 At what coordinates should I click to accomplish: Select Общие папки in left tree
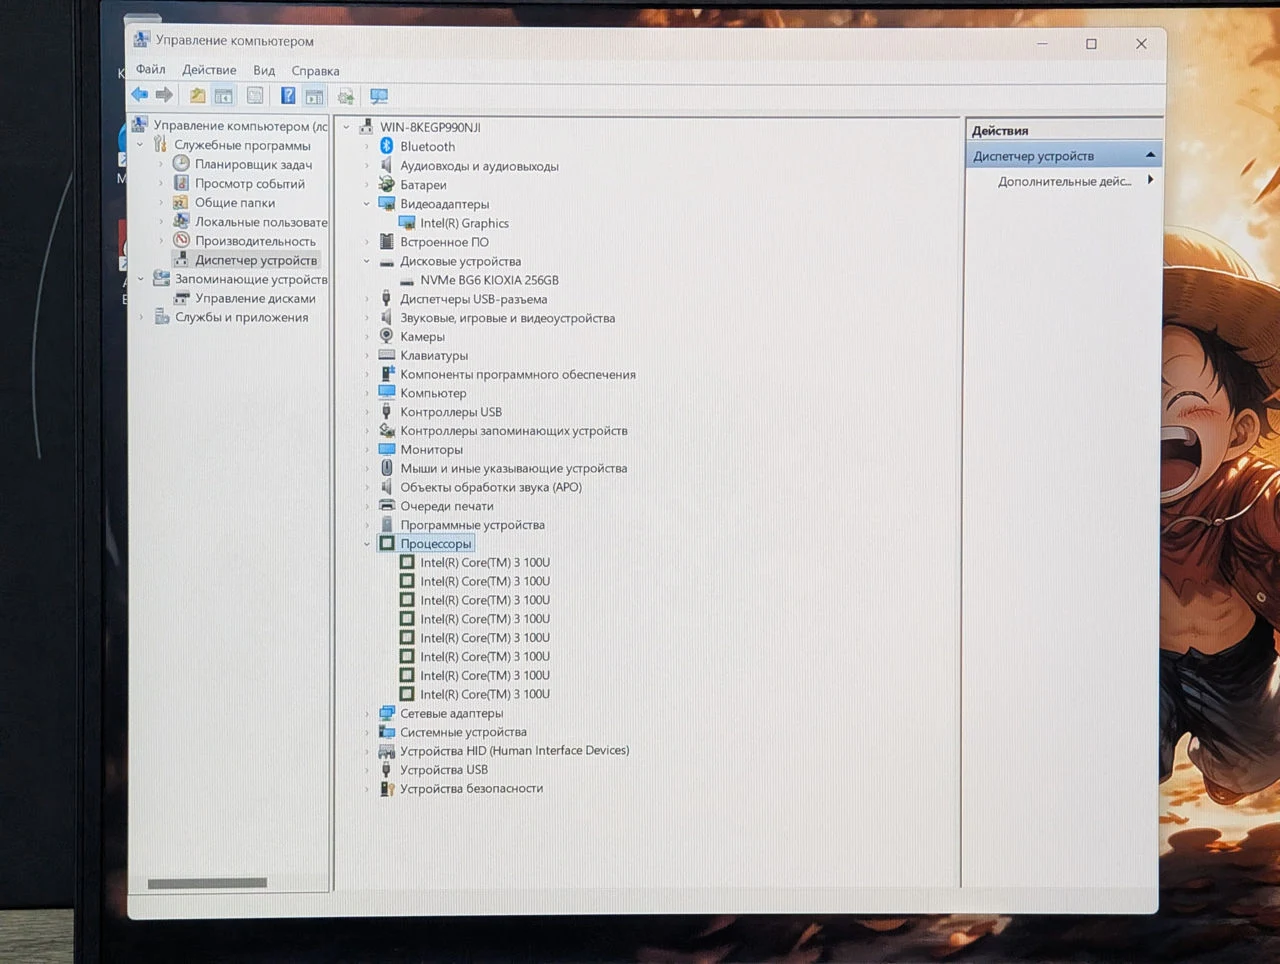[x=235, y=202]
